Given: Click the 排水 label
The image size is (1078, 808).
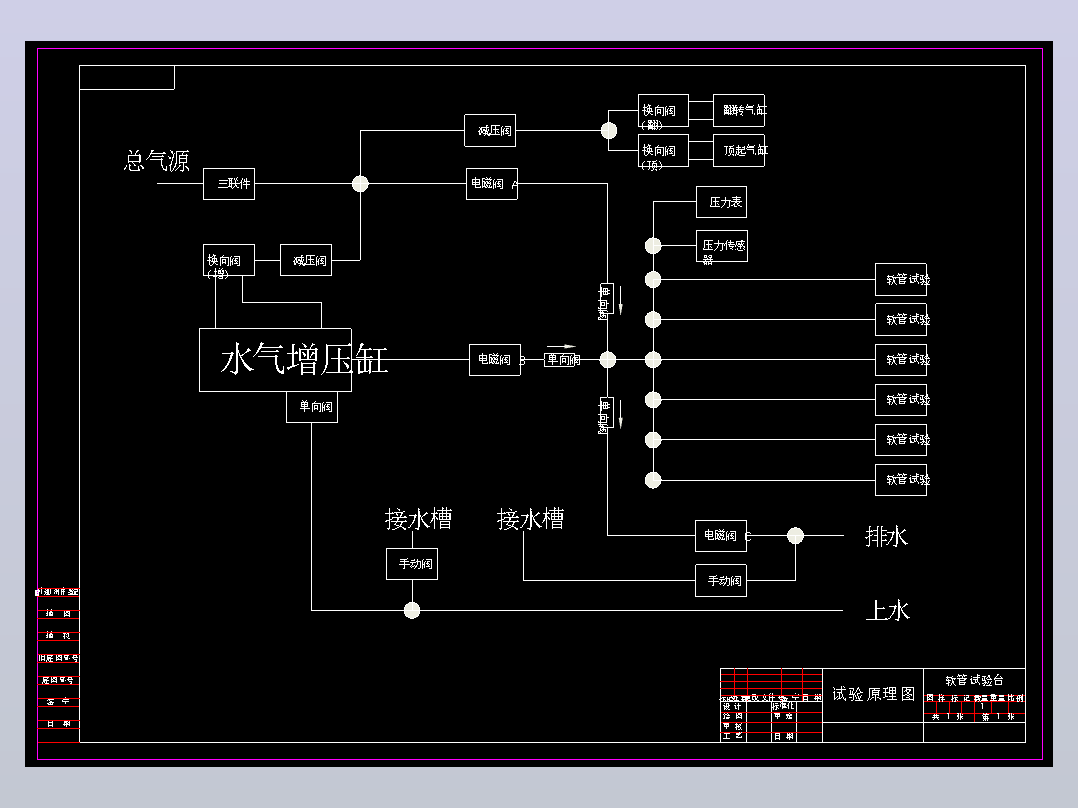Looking at the screenshot, I should click(x=886, y=536).
